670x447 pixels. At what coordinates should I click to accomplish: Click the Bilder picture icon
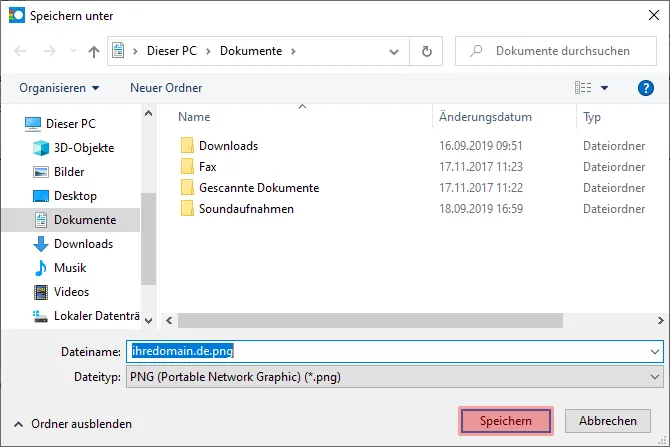tap(41, 172)
